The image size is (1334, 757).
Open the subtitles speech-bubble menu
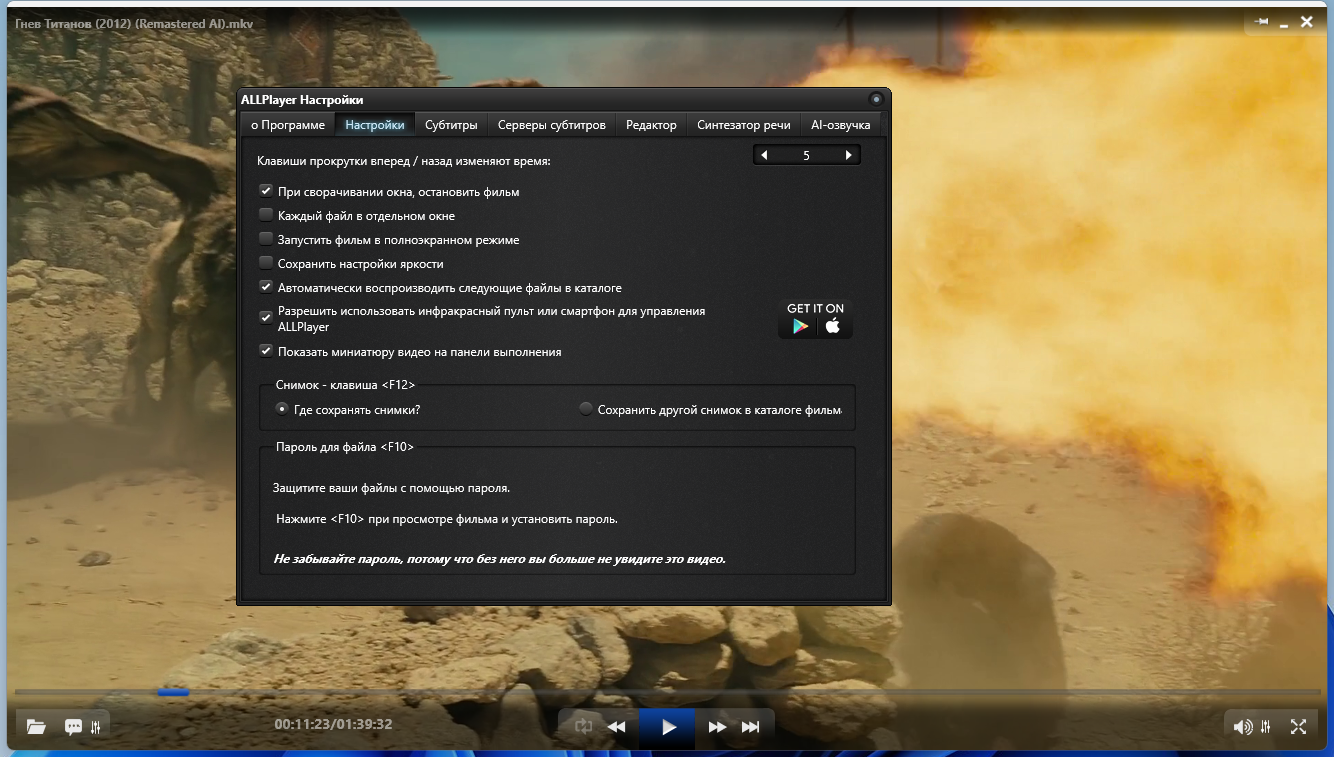[73, 727]
